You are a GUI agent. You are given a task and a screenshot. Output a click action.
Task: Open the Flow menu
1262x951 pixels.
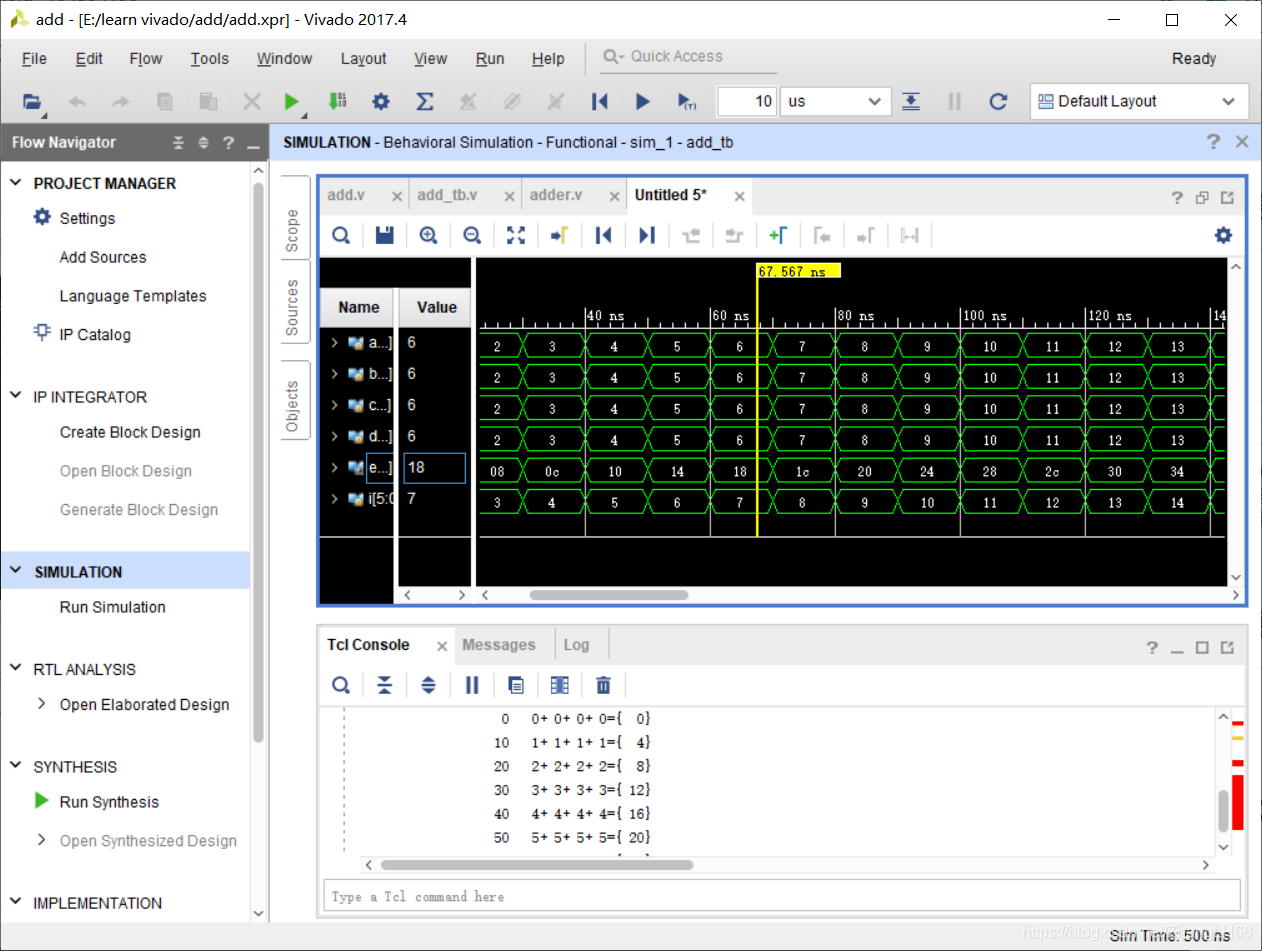146,59
